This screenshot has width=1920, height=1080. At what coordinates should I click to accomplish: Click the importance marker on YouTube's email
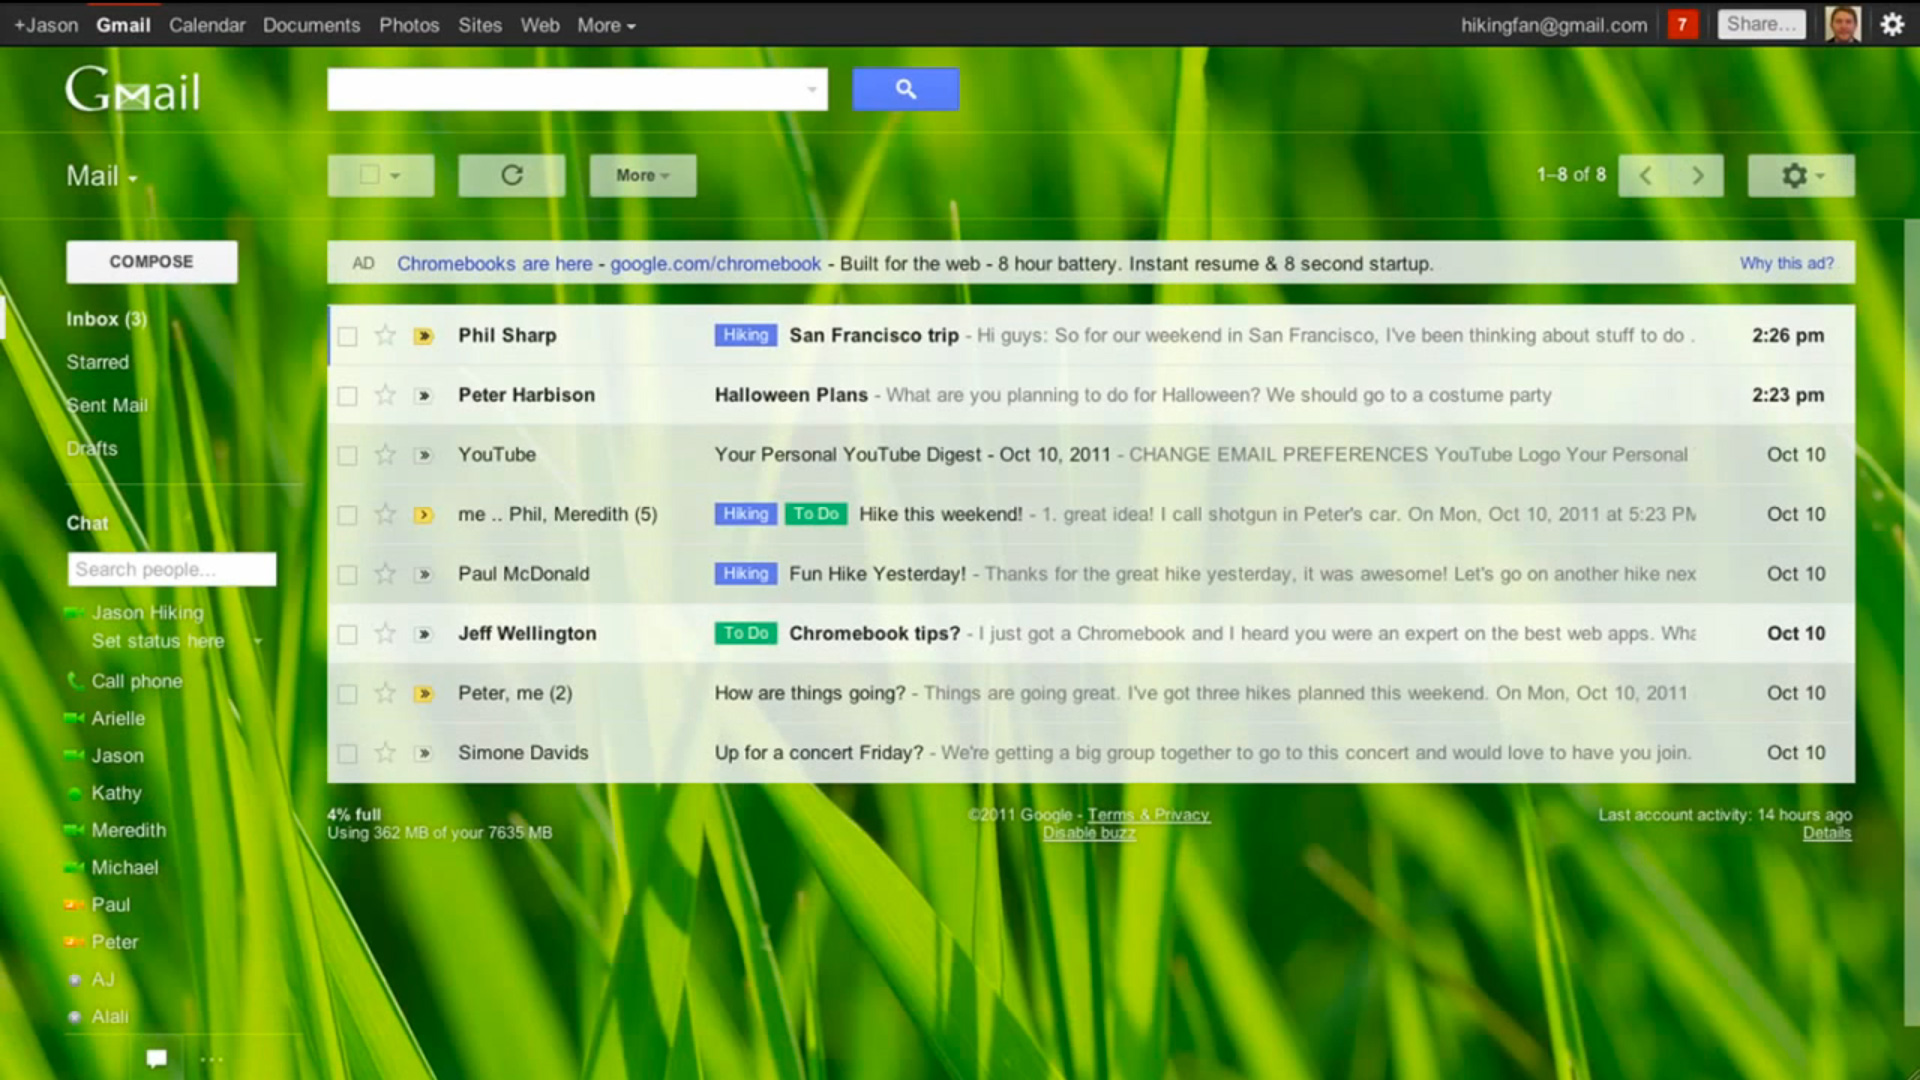(423, 455)
